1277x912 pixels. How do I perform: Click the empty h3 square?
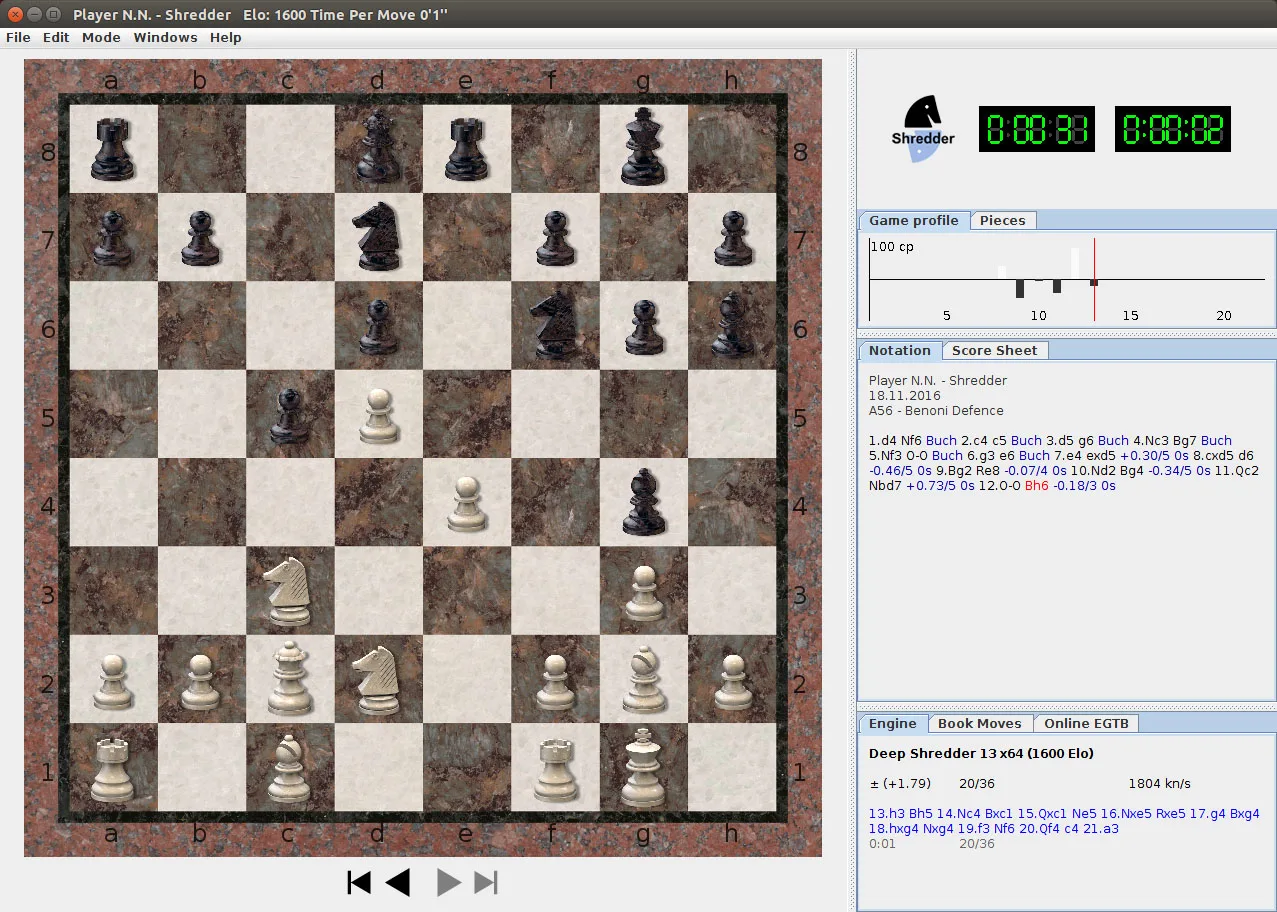tap(731, 591)
